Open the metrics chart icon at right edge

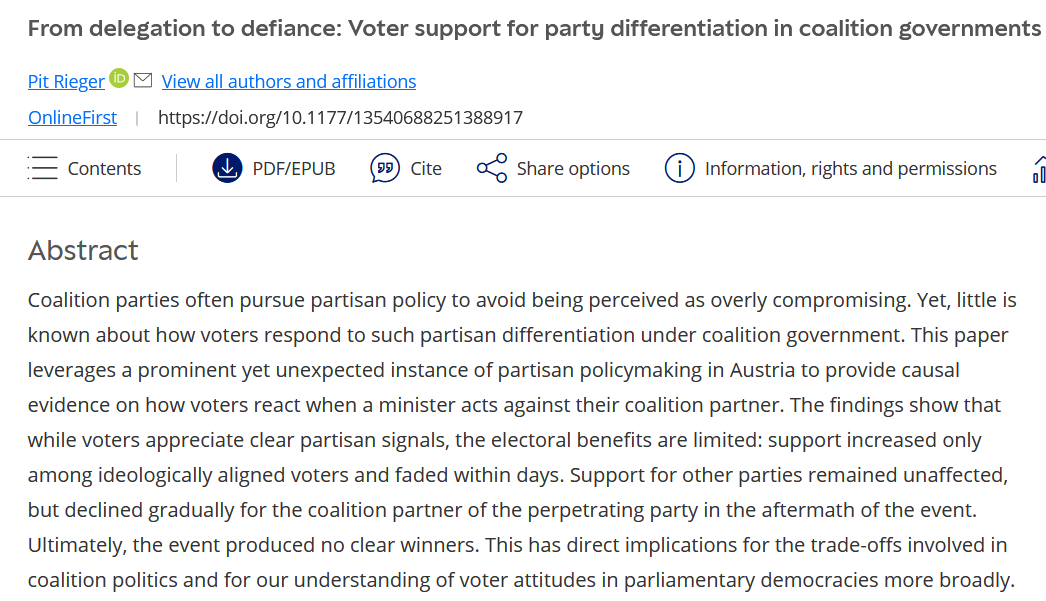[1039, 169]
